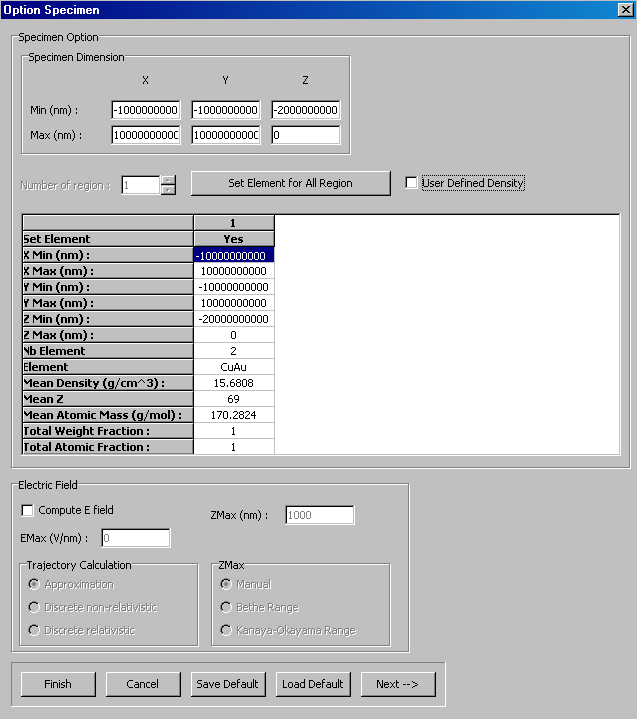Click the highlighted X Min table cell
637x719 pixels.
click(x=233, y=255)
